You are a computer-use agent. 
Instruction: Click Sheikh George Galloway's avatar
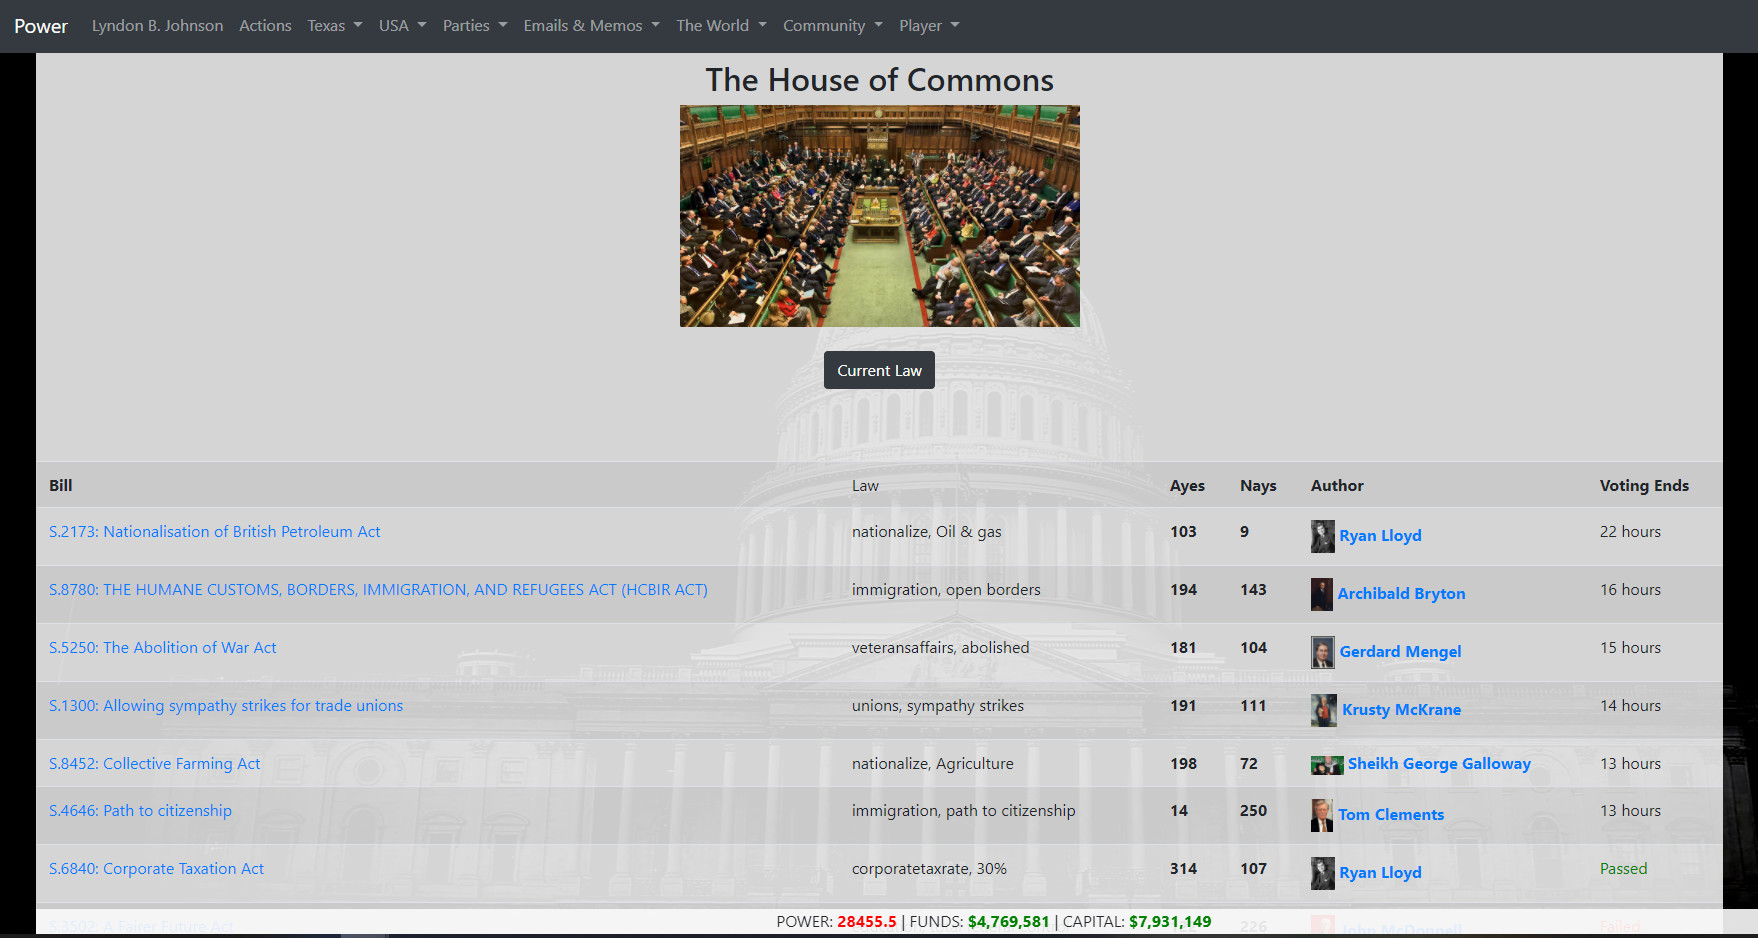[x=1326, y=764]
